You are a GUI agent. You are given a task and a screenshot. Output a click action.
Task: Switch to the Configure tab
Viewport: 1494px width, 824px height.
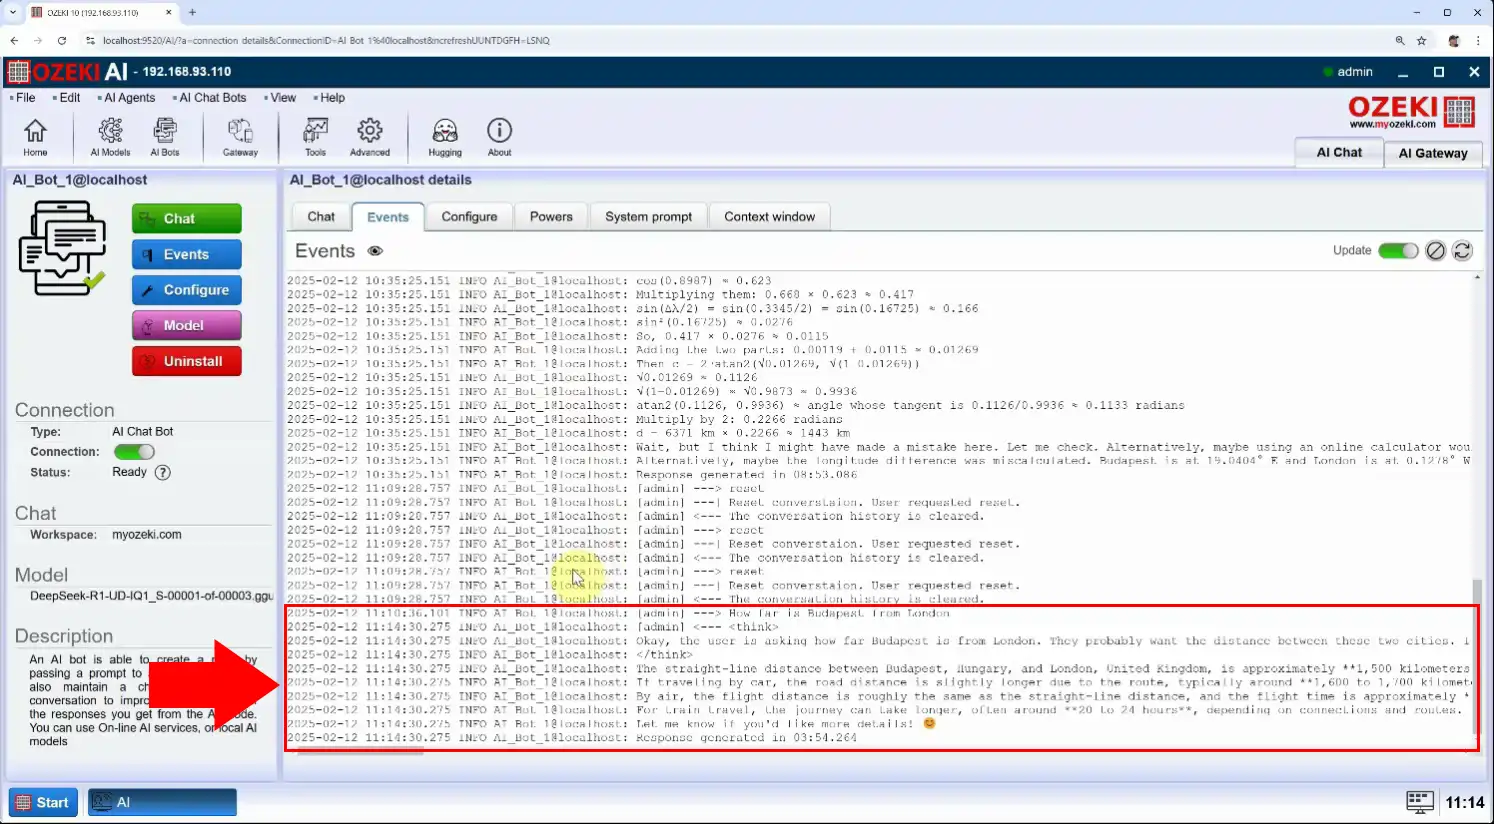pyautogui.click(x=469, y=217)
